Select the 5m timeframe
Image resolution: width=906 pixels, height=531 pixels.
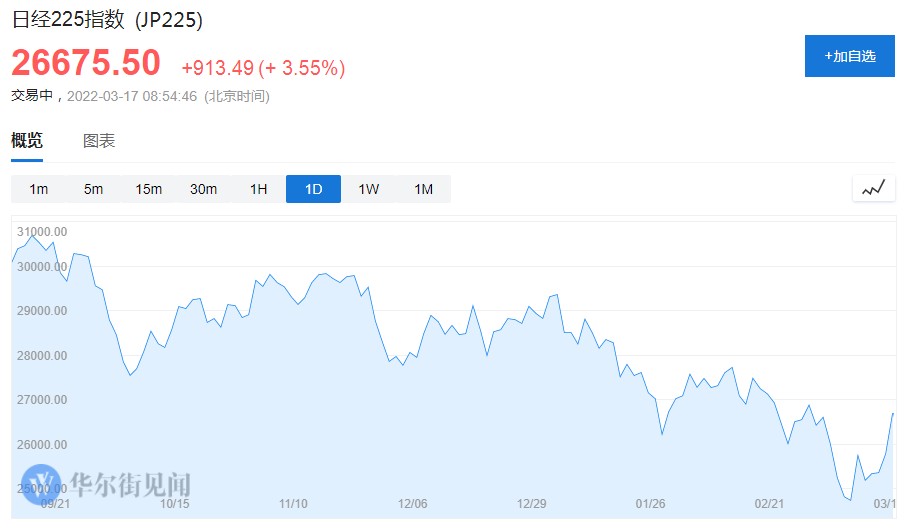pyautogui.click(x=94, y=189)
